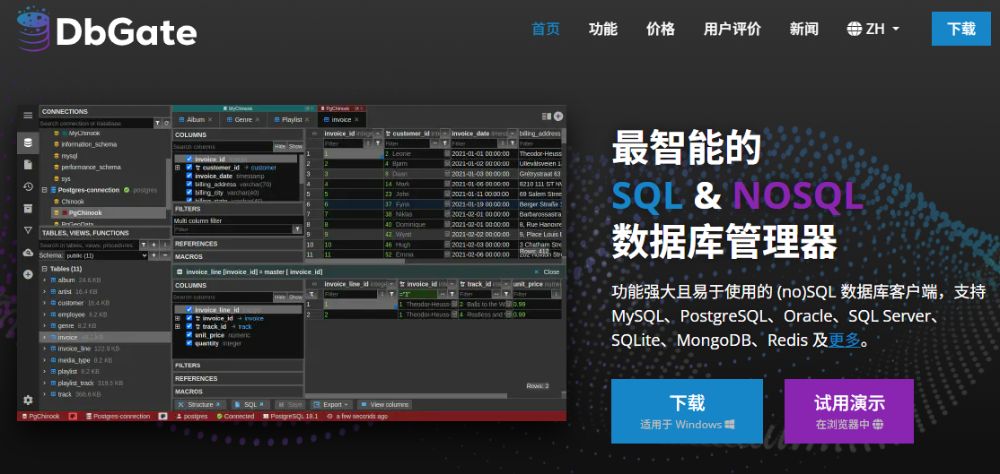This screenshot has width=1000, height=474.
Task: Click the refresh connections icon
Action: pyautogui.click(x=166, y=123)
